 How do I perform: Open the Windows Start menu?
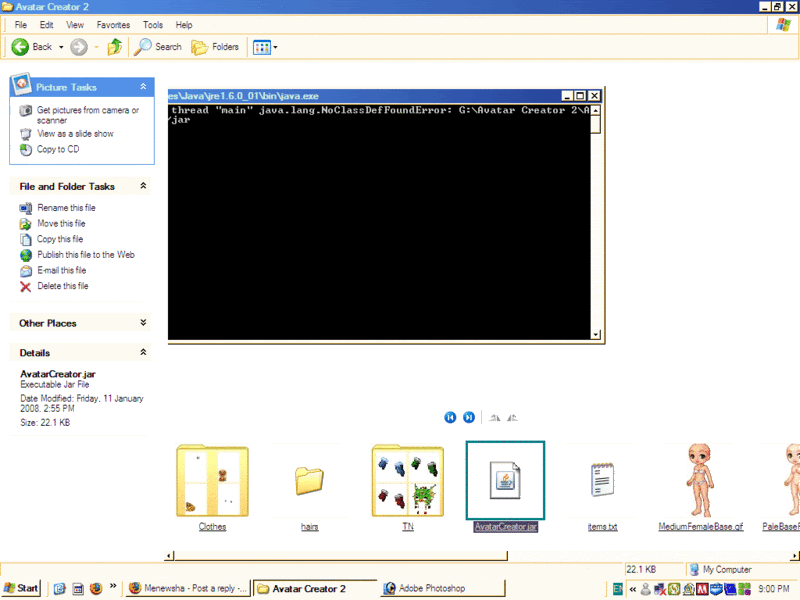coord(21,588)
